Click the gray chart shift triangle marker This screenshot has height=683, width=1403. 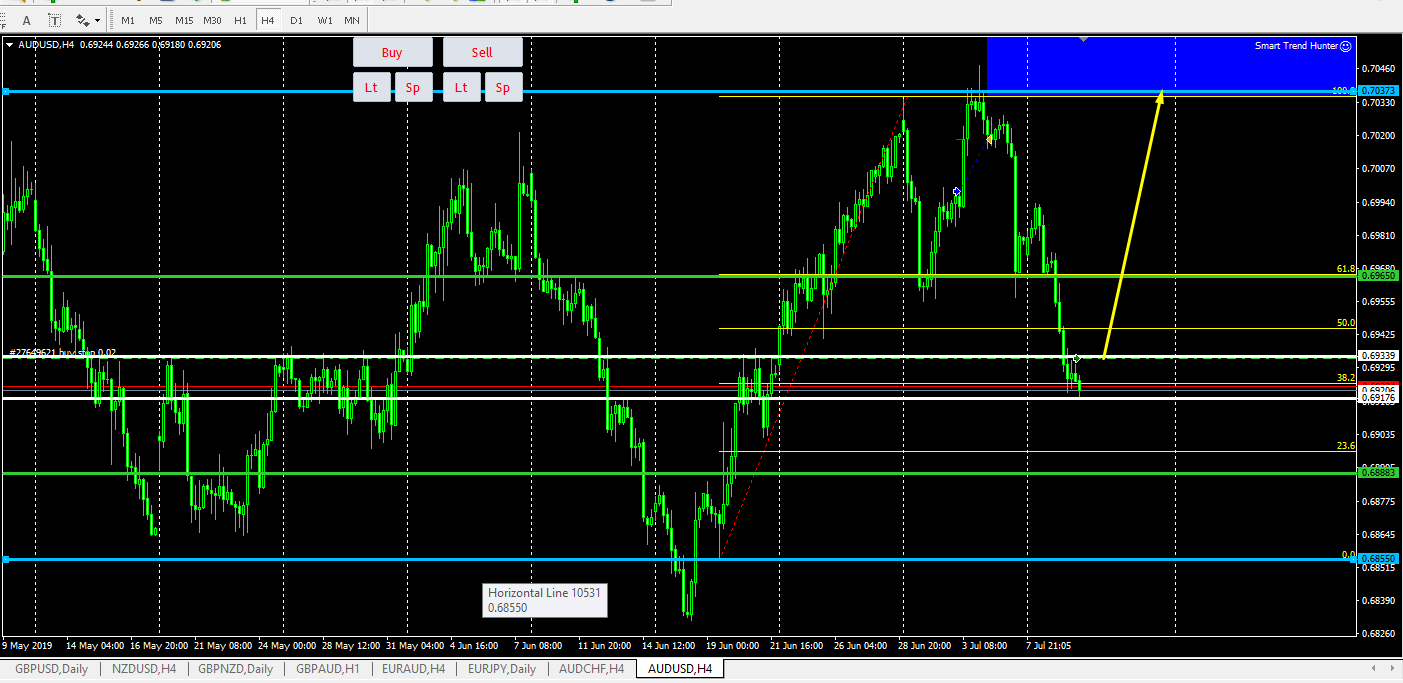[x=1083, y=39]
